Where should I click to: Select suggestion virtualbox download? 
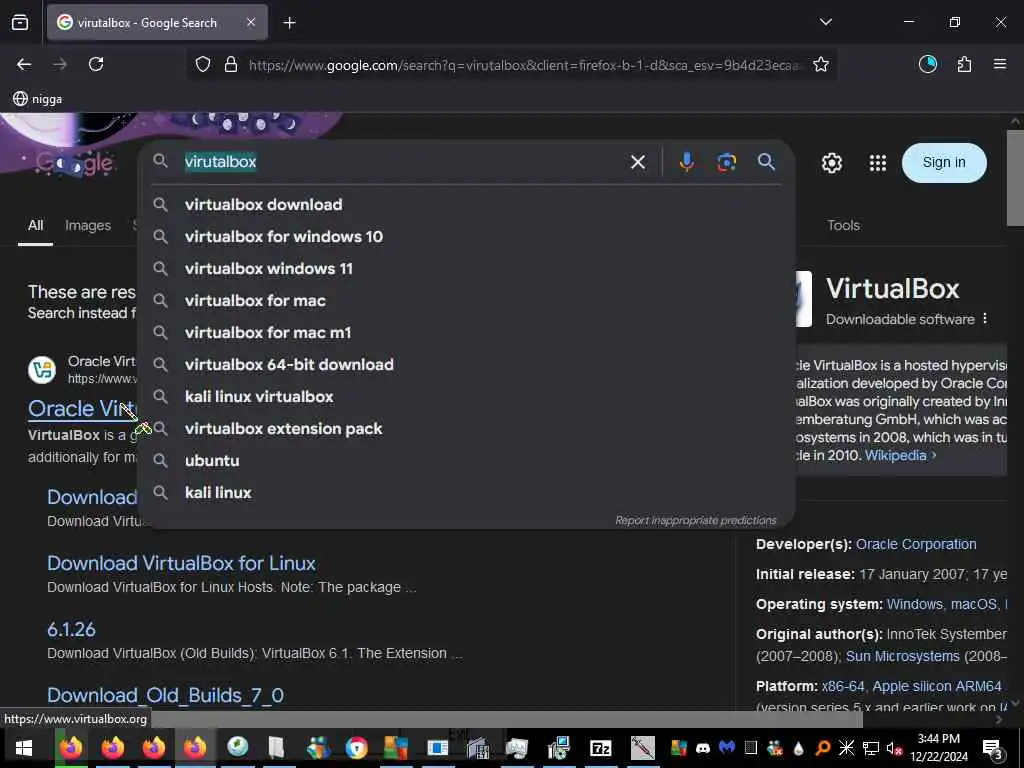coord(466,204)
